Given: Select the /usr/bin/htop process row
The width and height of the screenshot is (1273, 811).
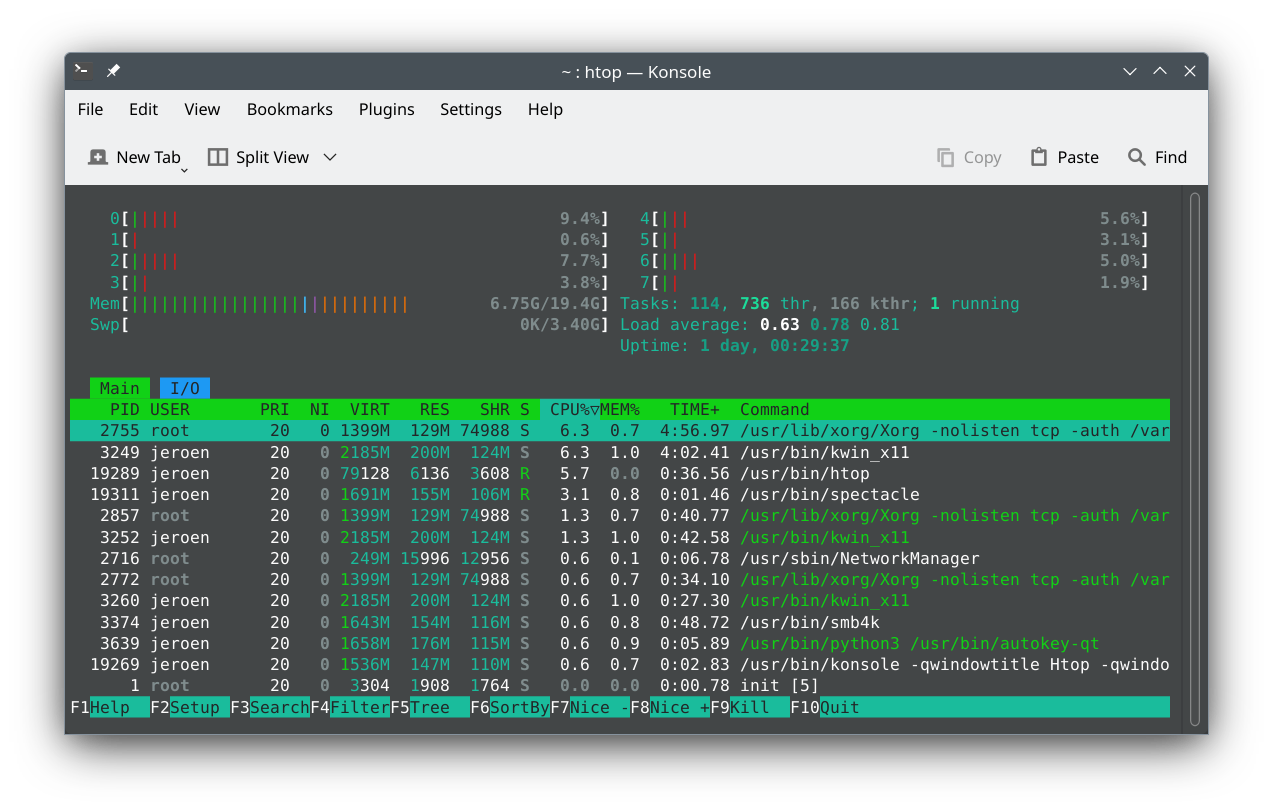Looking at the screenshot, I should (x=620, y=473).
